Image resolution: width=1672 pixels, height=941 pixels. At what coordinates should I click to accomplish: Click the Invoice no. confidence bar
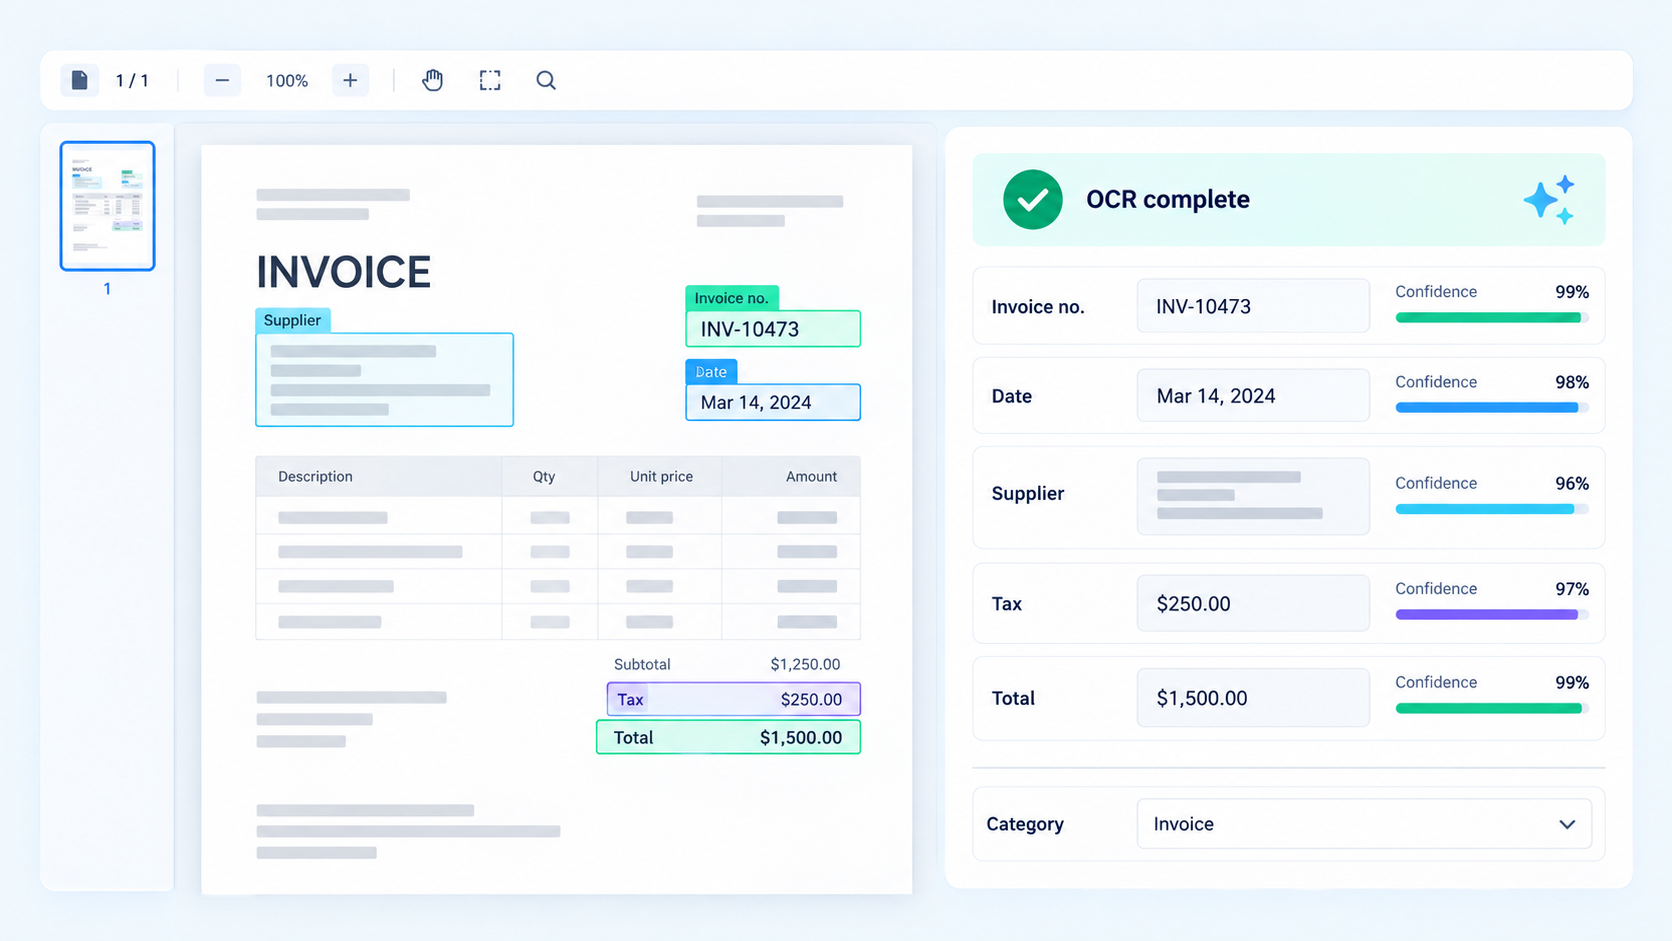click(1491, 318)
